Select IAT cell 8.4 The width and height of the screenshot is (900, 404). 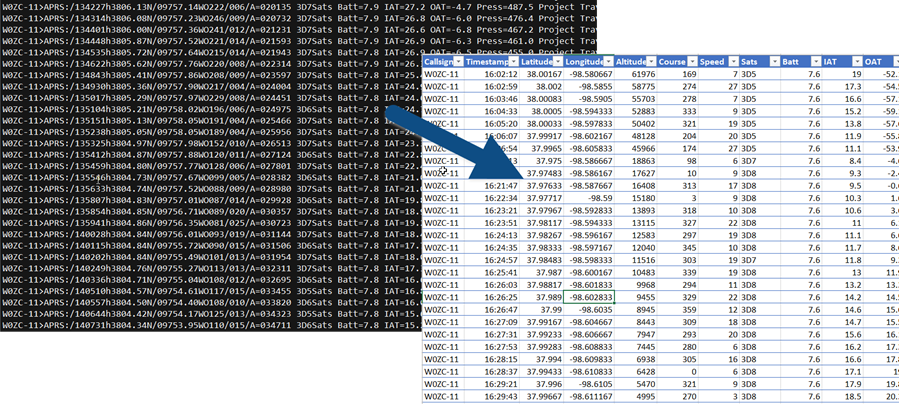point(841,161)
